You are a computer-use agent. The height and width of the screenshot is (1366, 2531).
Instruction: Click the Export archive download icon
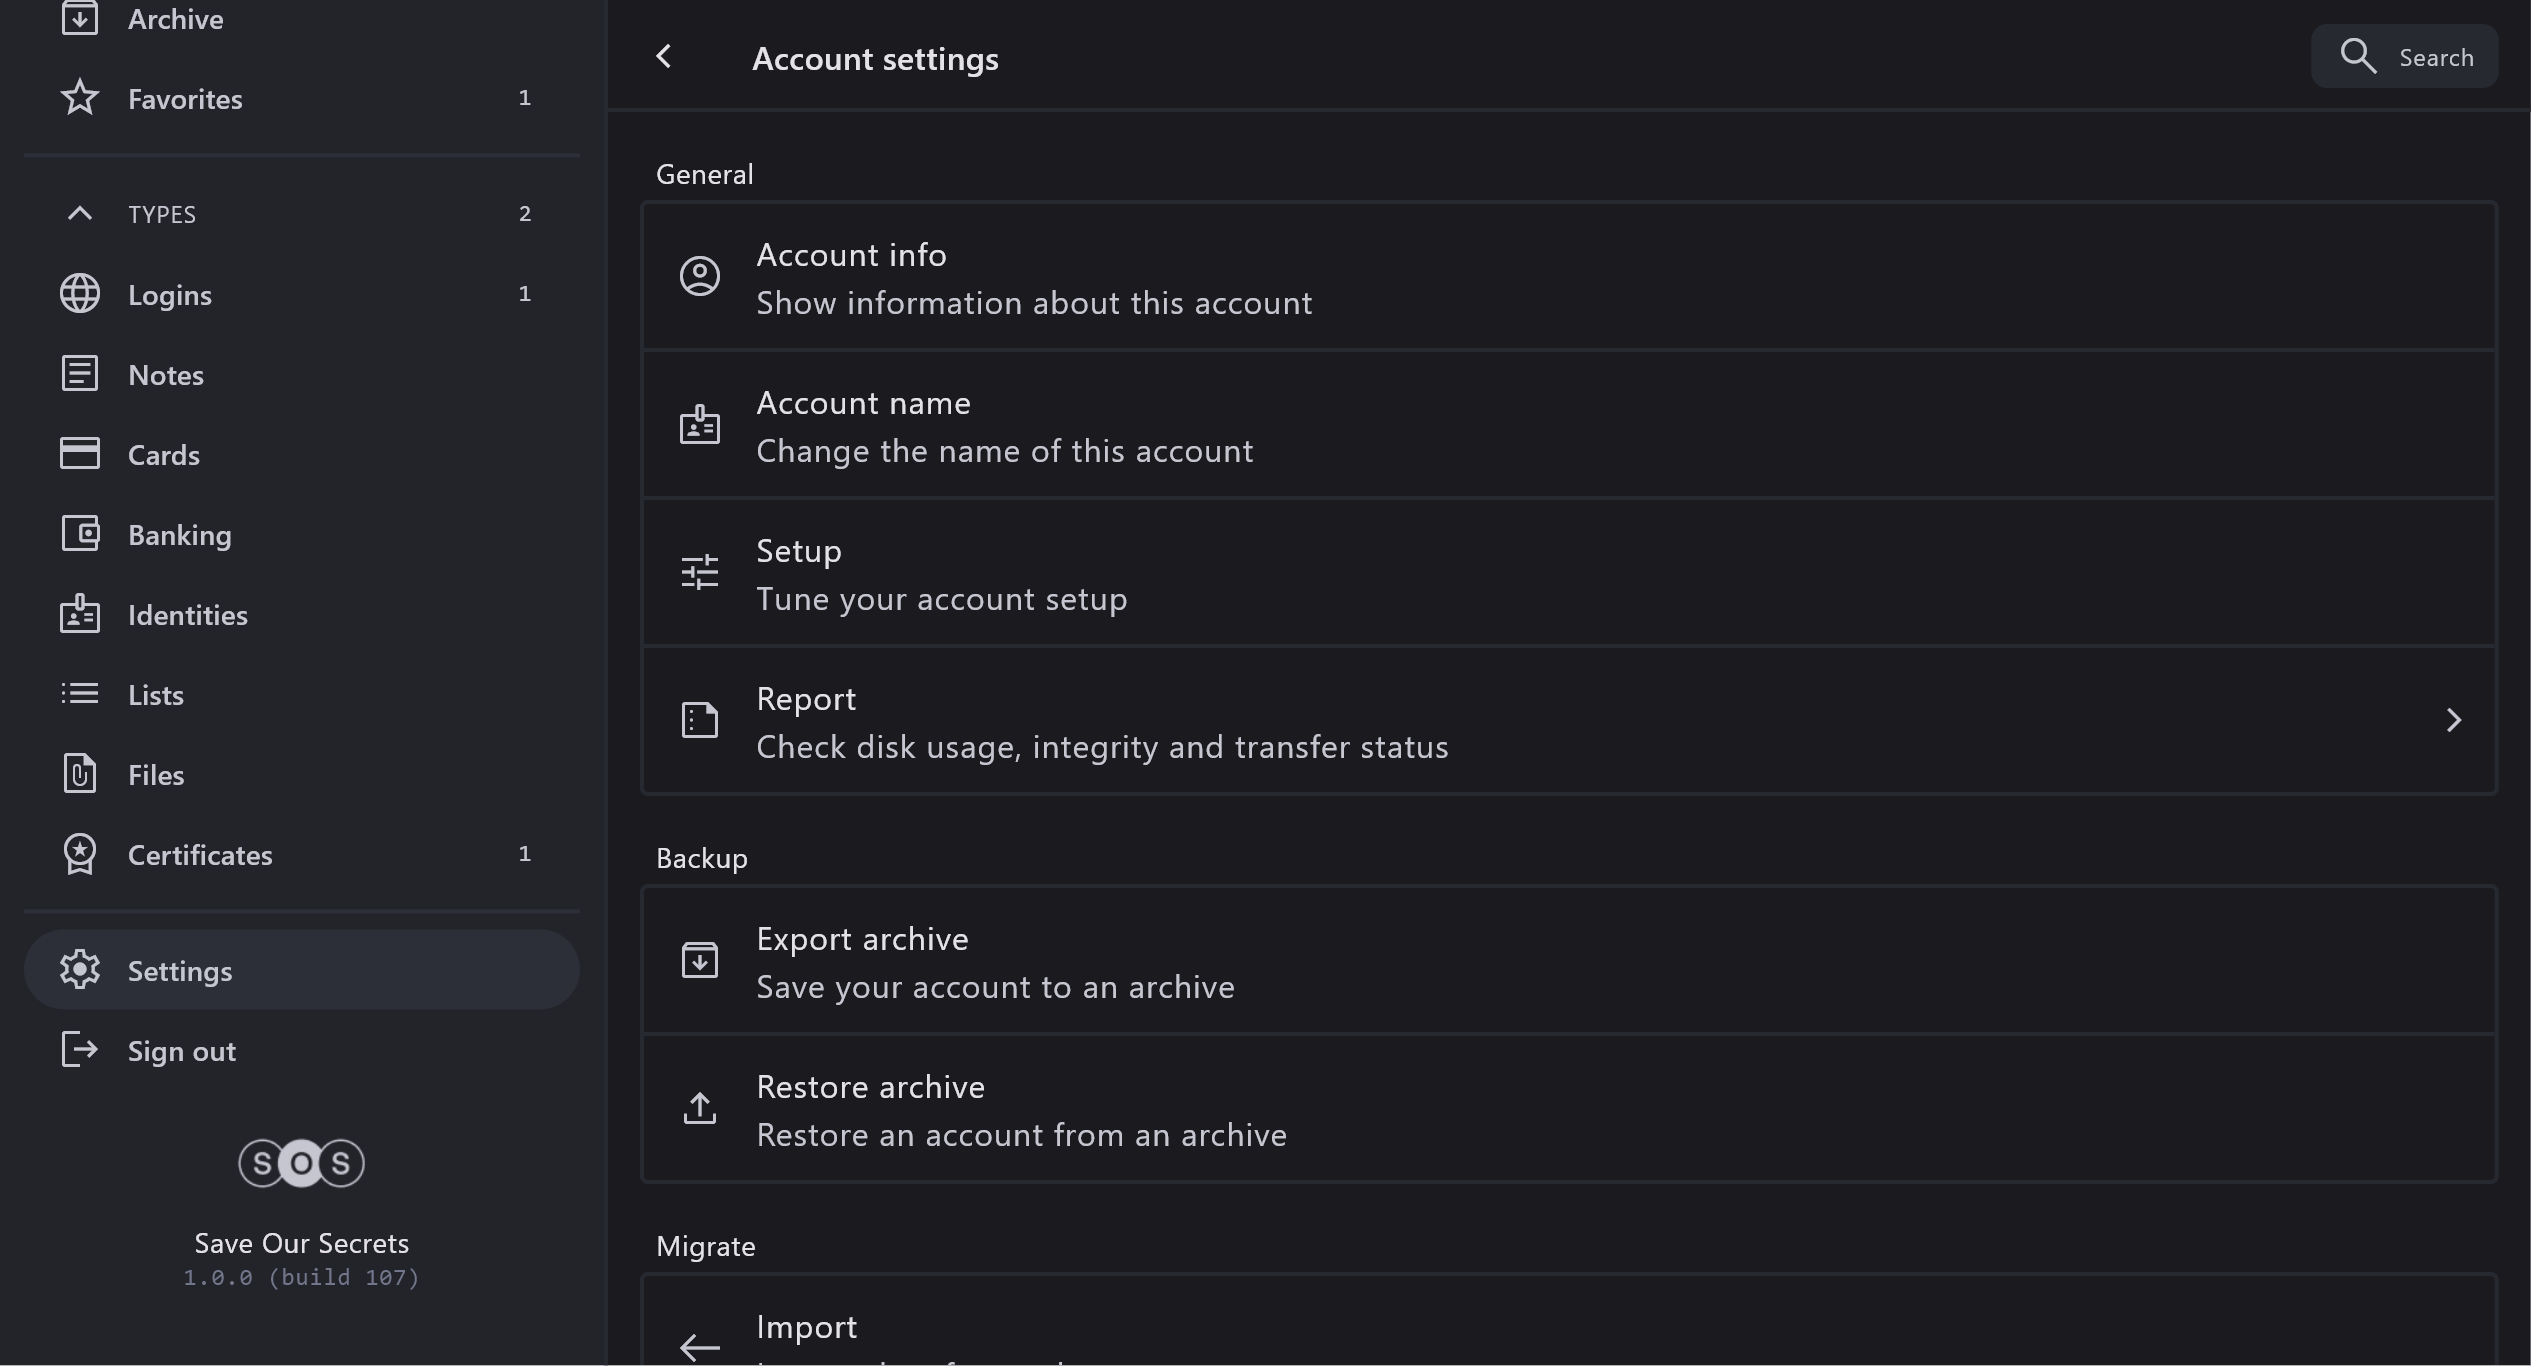pos(699,961)
